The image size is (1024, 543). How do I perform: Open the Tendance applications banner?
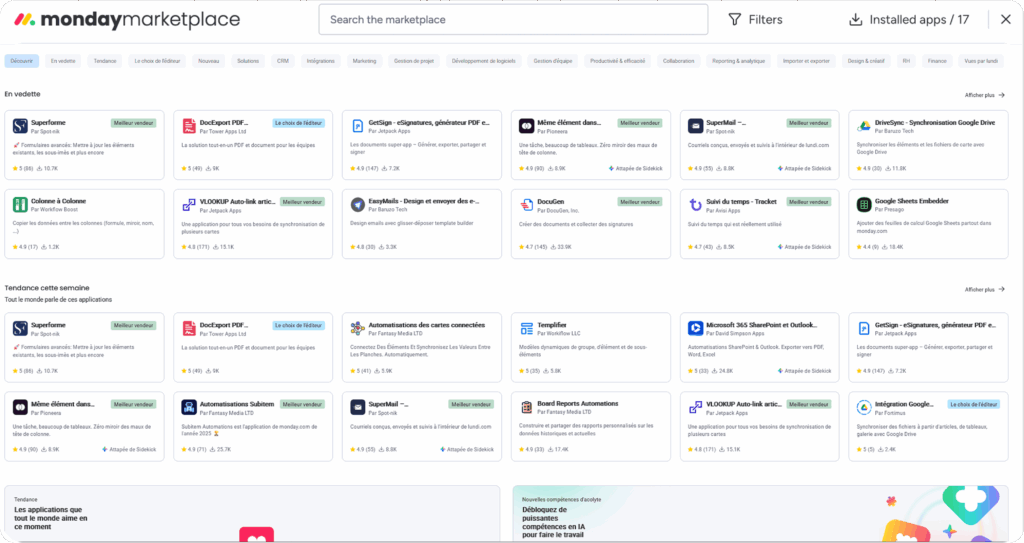[252, 514]
